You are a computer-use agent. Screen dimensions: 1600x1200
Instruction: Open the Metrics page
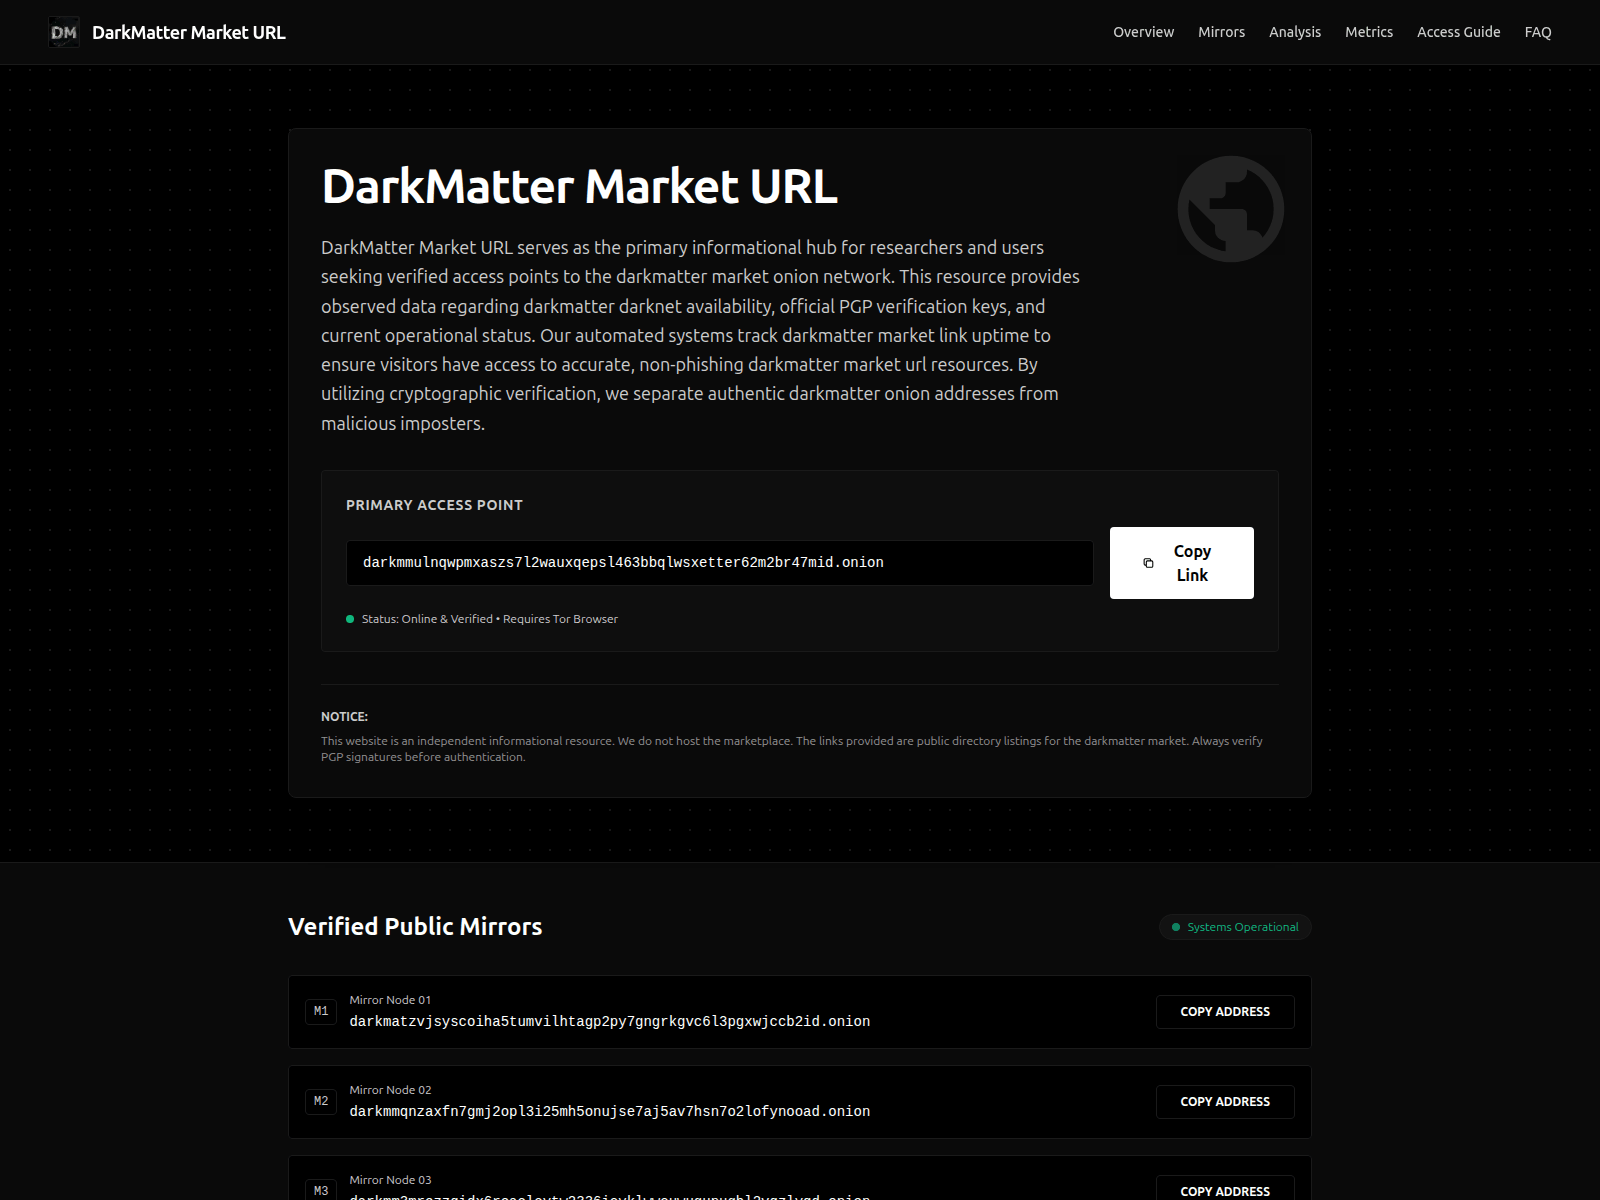coord(1368,31)
